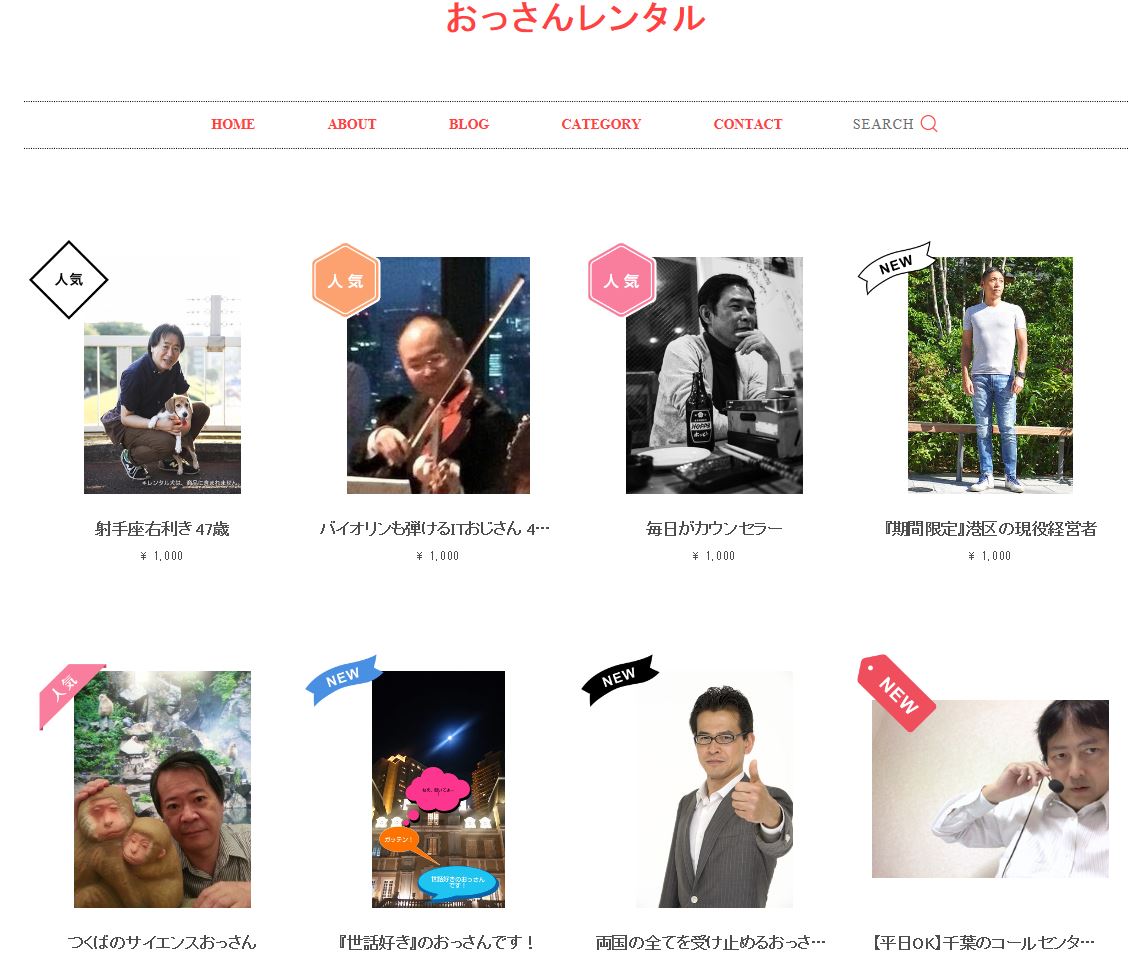Screen dimensions: 1148x954
Task: Select the thumbs-up businessman photo
Action: pyautogui.click(x=714, y=789)
